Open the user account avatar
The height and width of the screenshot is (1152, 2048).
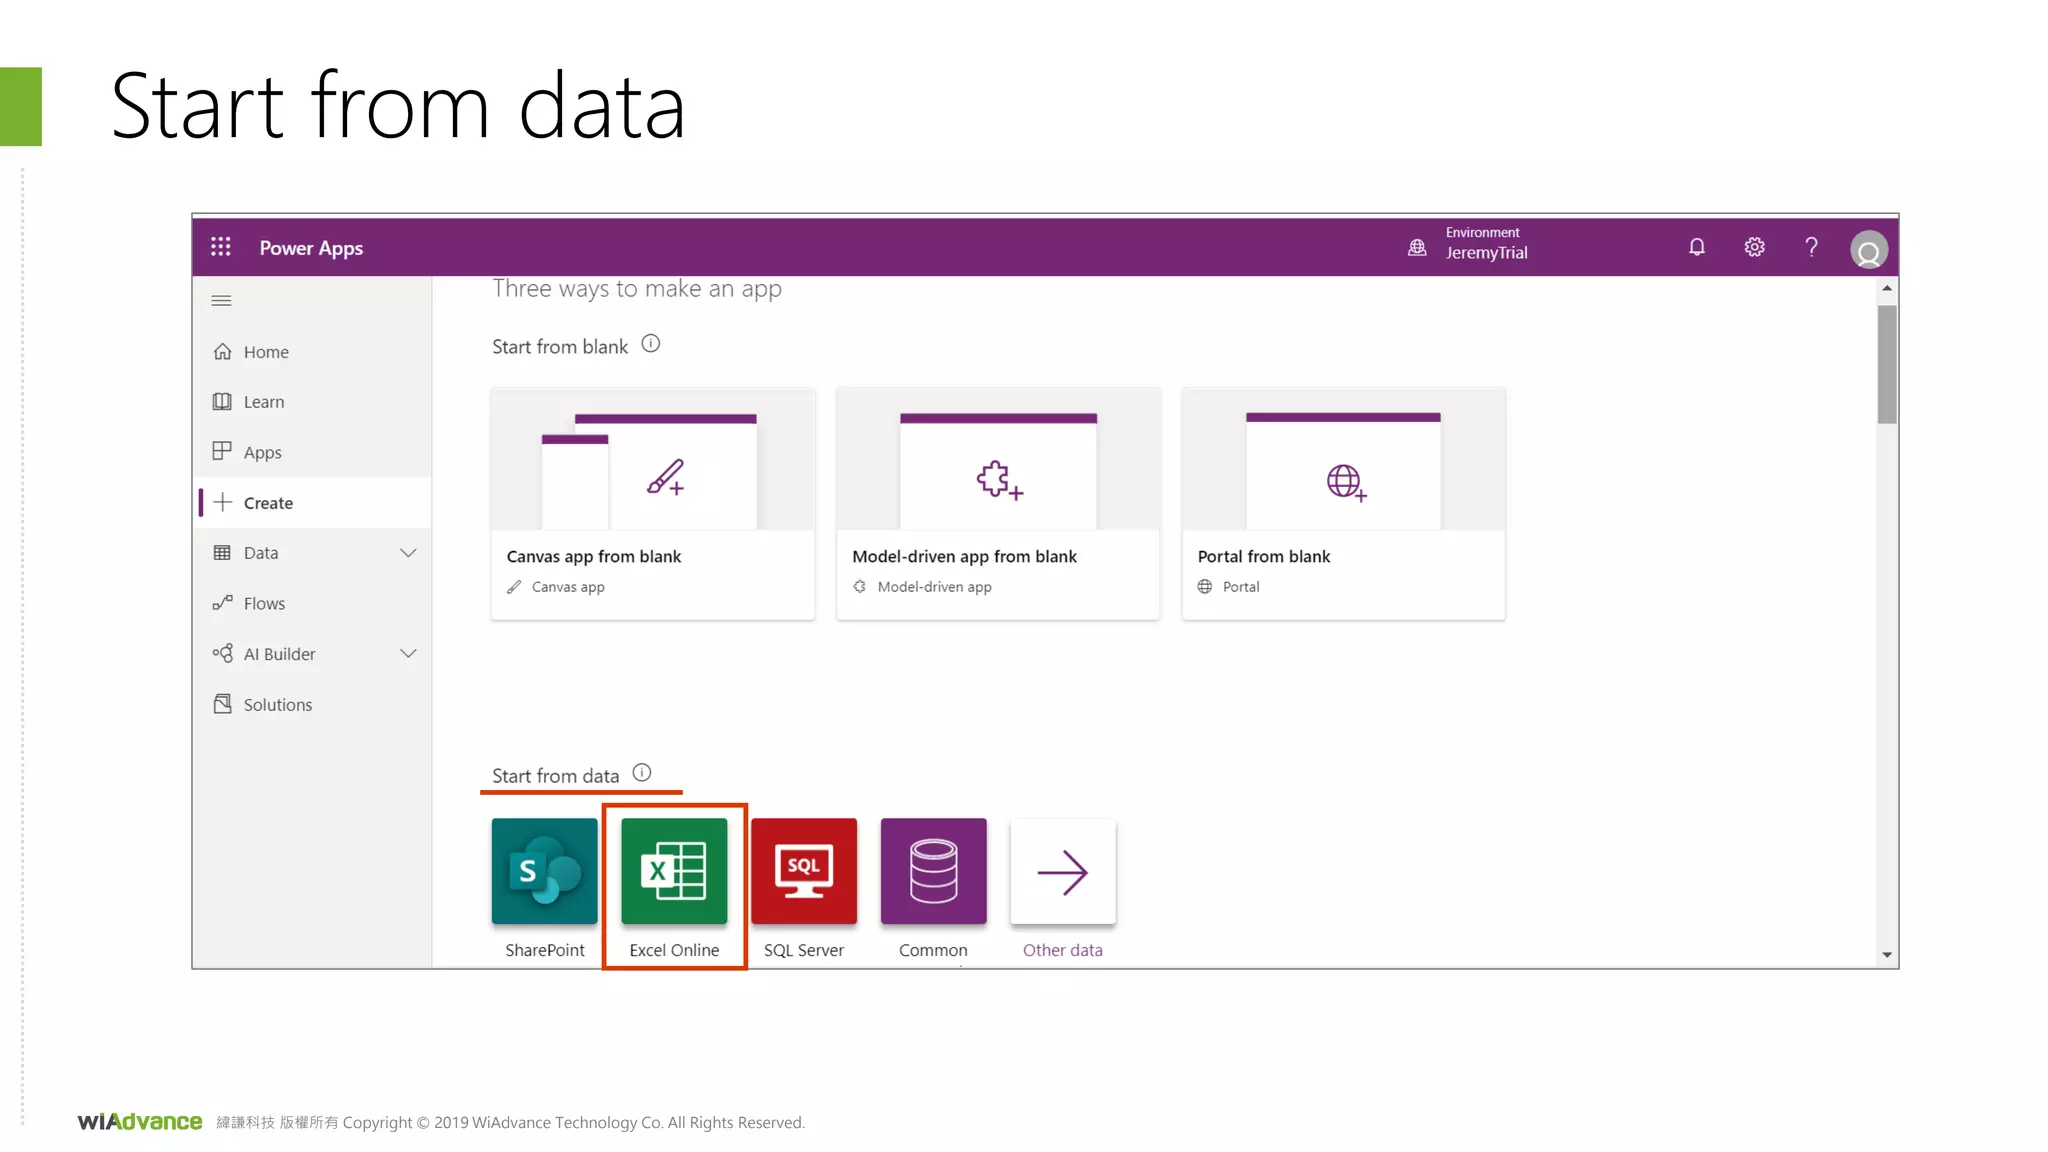coord(1868,250)
